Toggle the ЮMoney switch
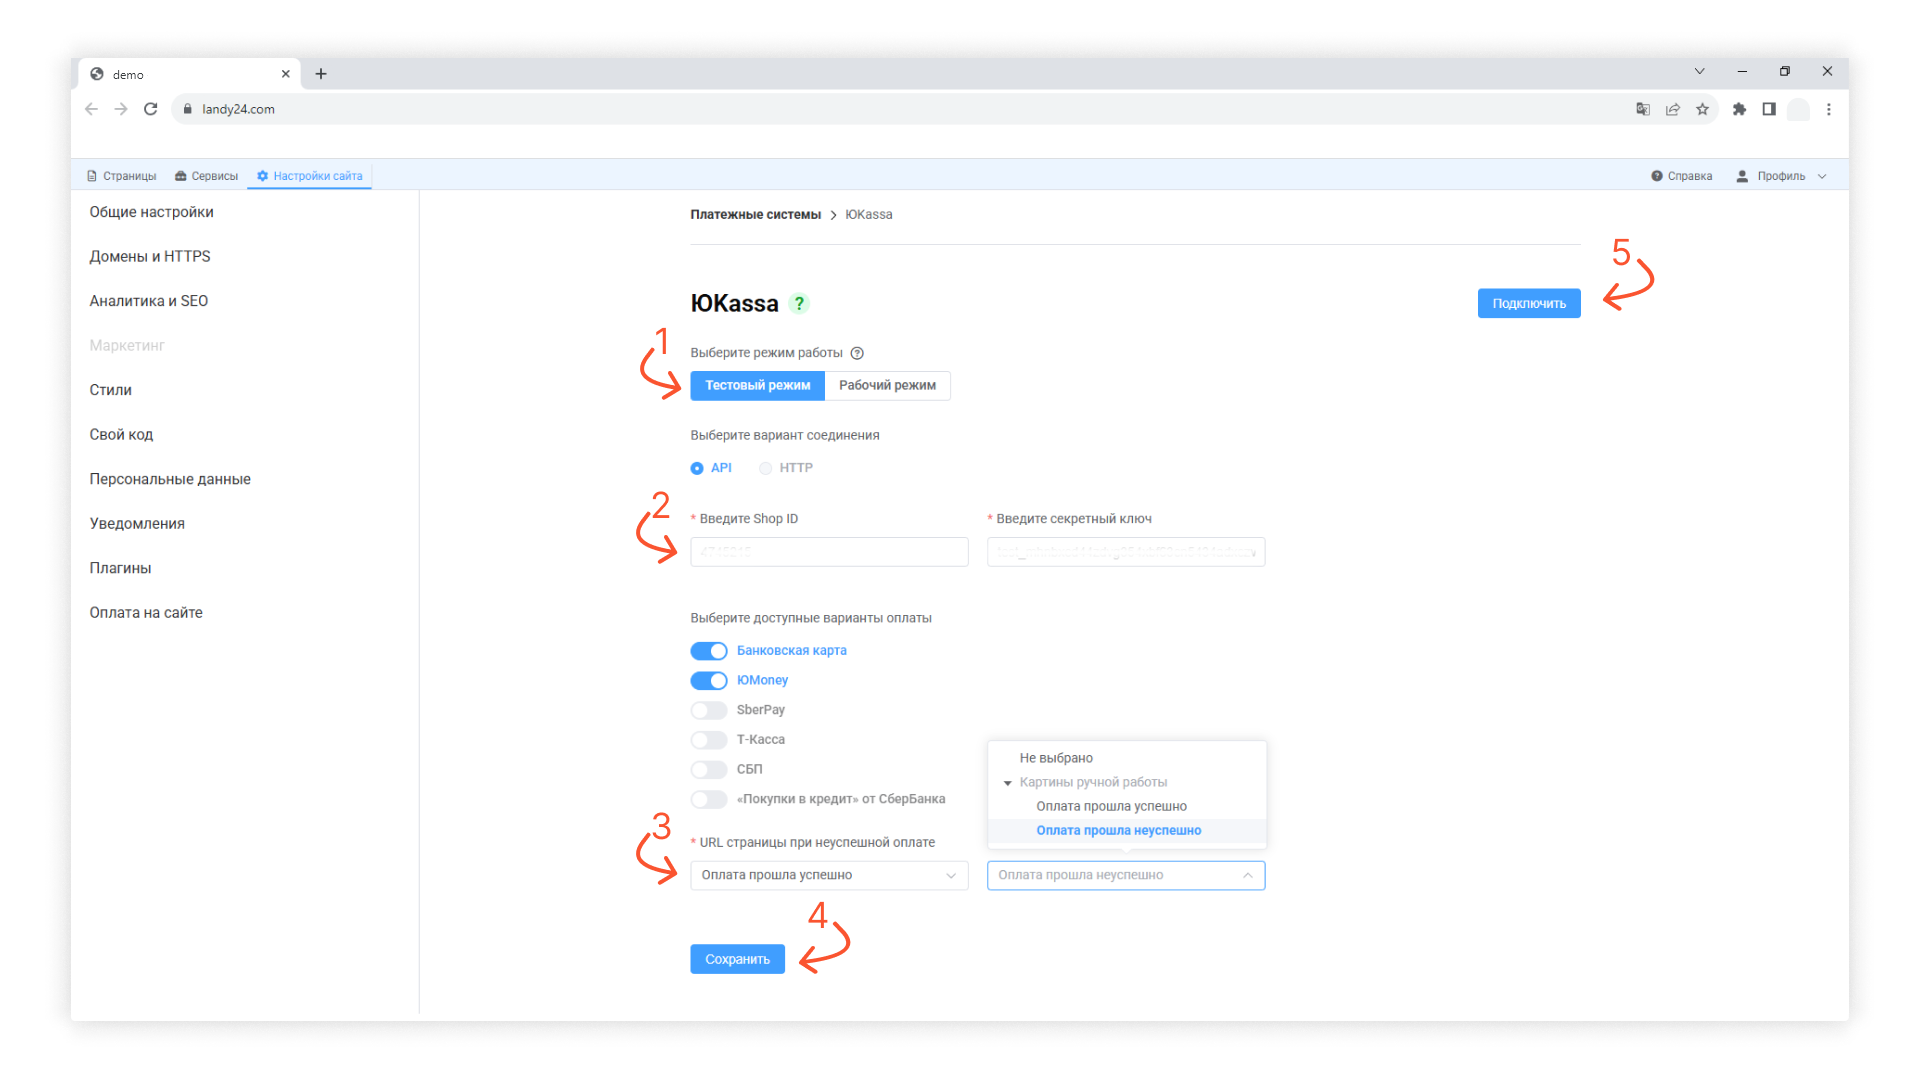 [709, 681]
